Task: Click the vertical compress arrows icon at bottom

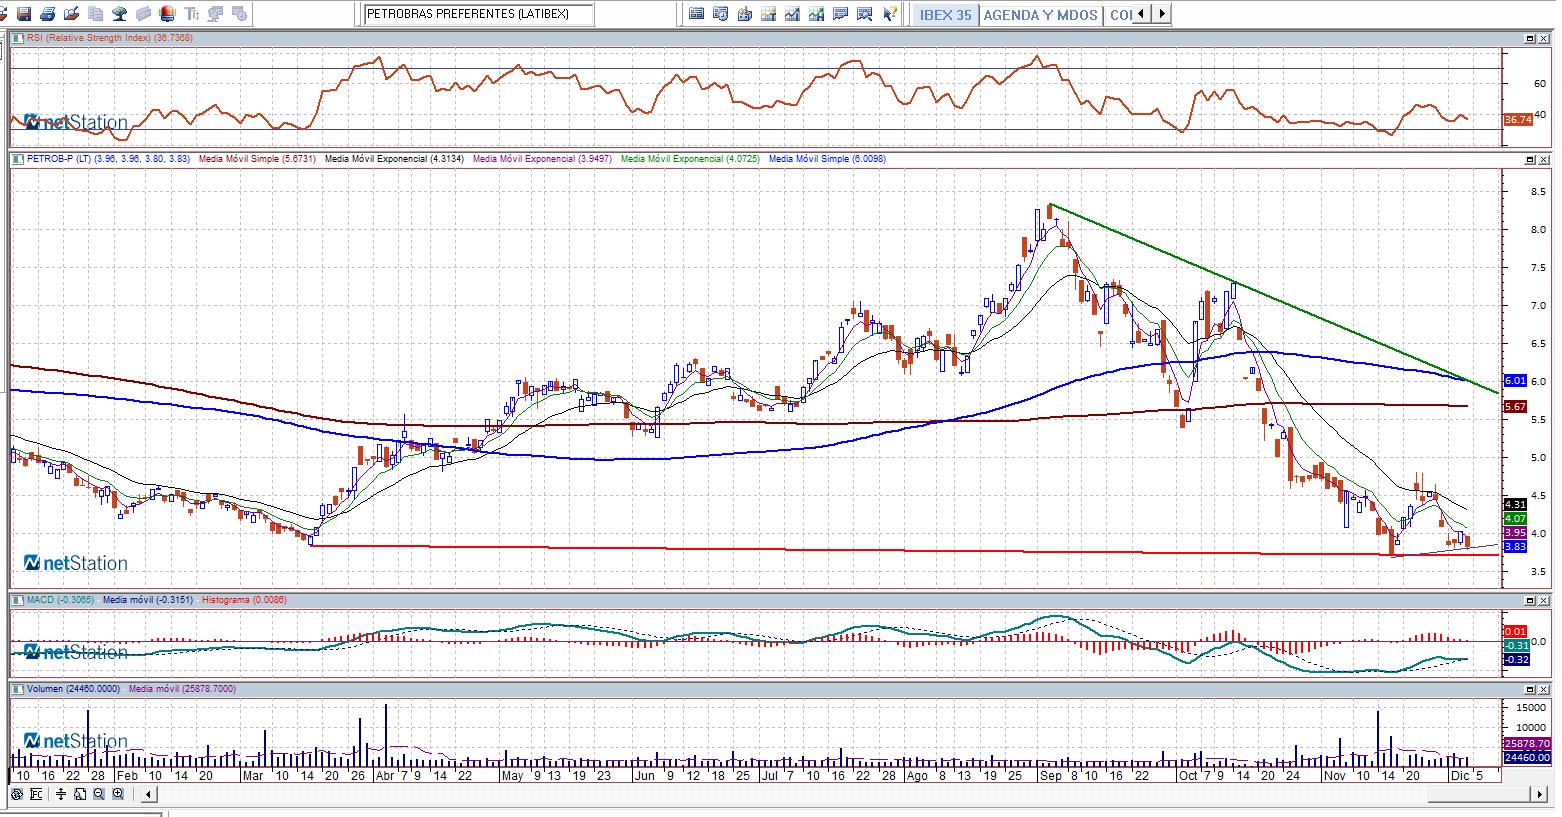Action: (61, 795)
